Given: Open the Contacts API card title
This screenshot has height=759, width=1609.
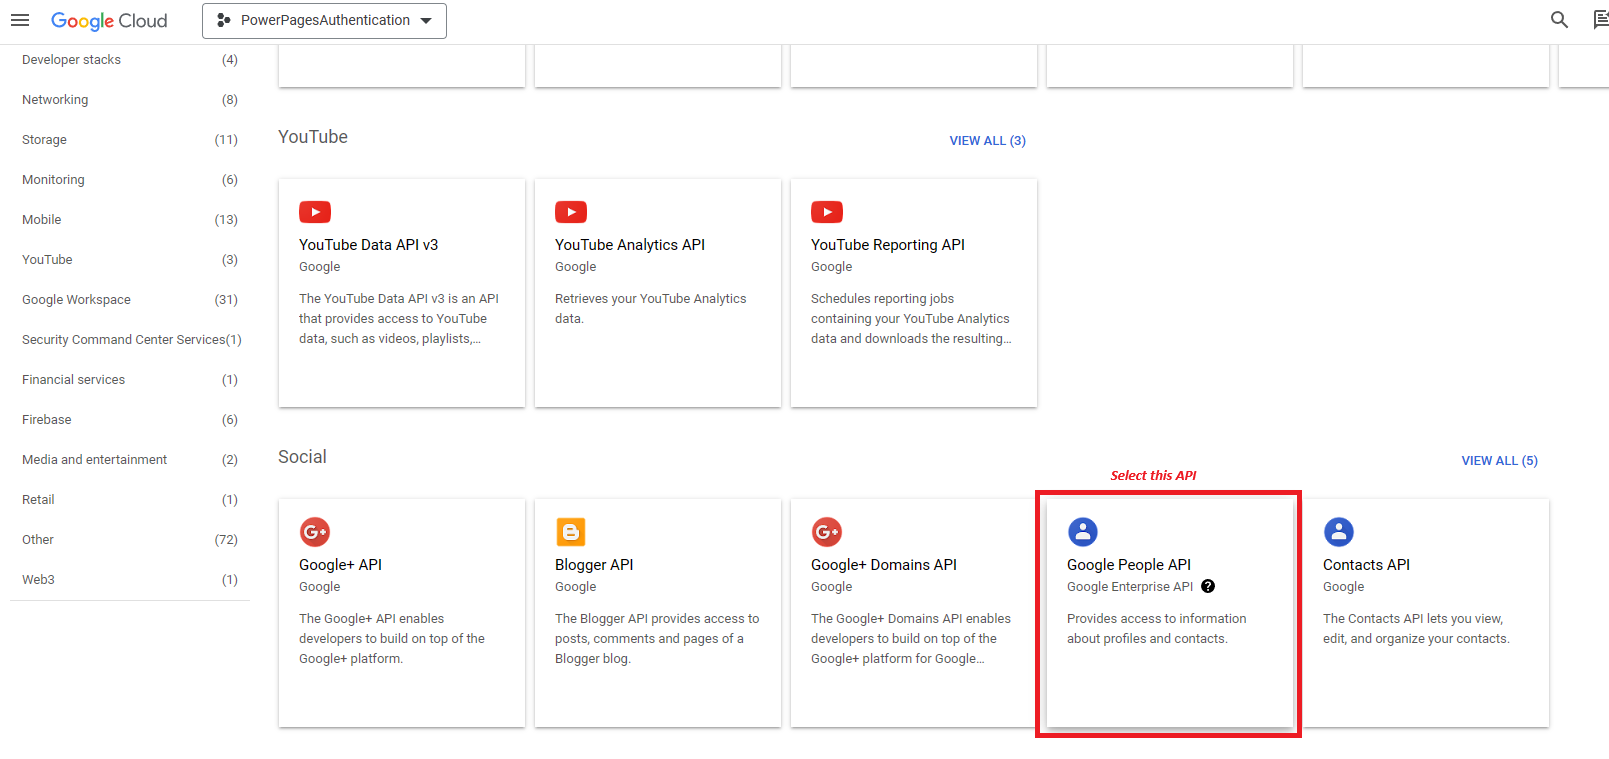Looking at the screenshot, I should click(x=1366, y=565).
